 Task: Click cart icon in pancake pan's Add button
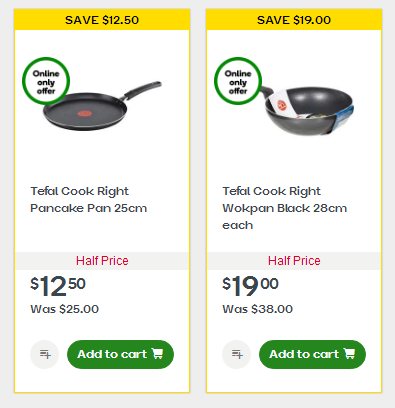pos(157,353)
